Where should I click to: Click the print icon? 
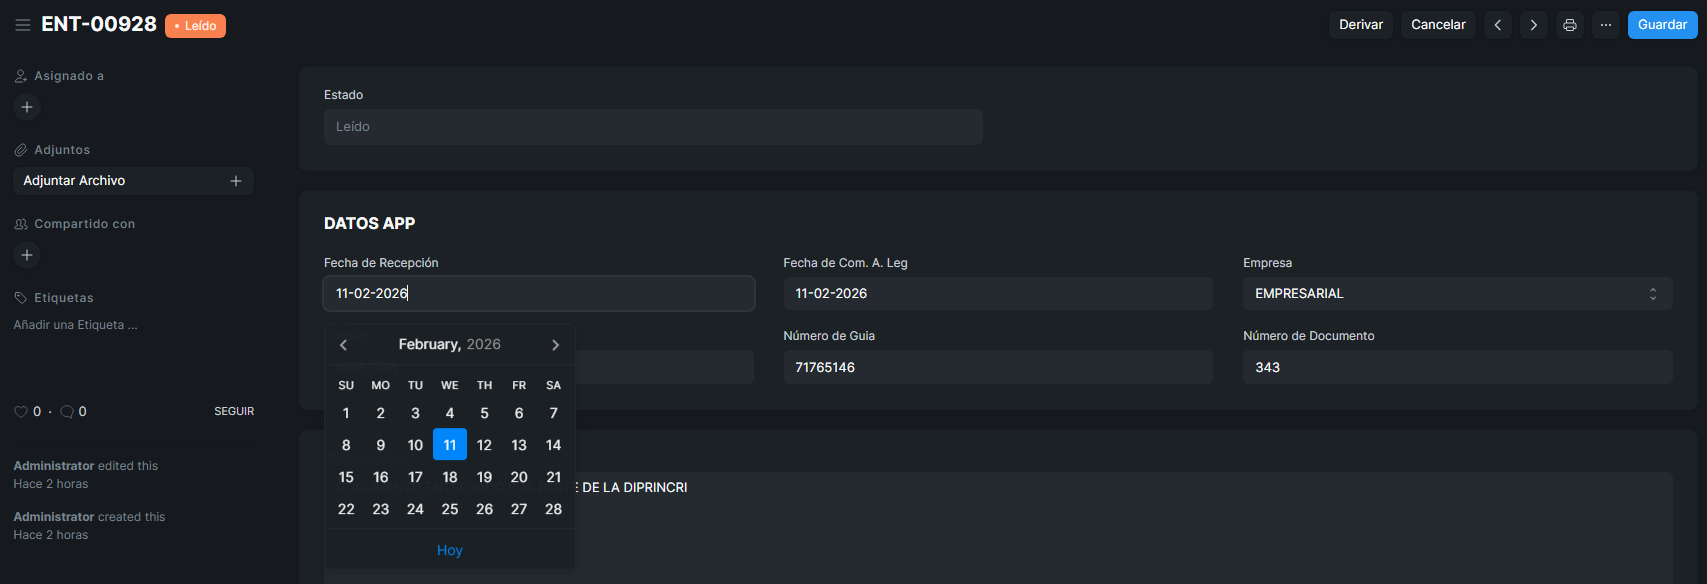1570,25
